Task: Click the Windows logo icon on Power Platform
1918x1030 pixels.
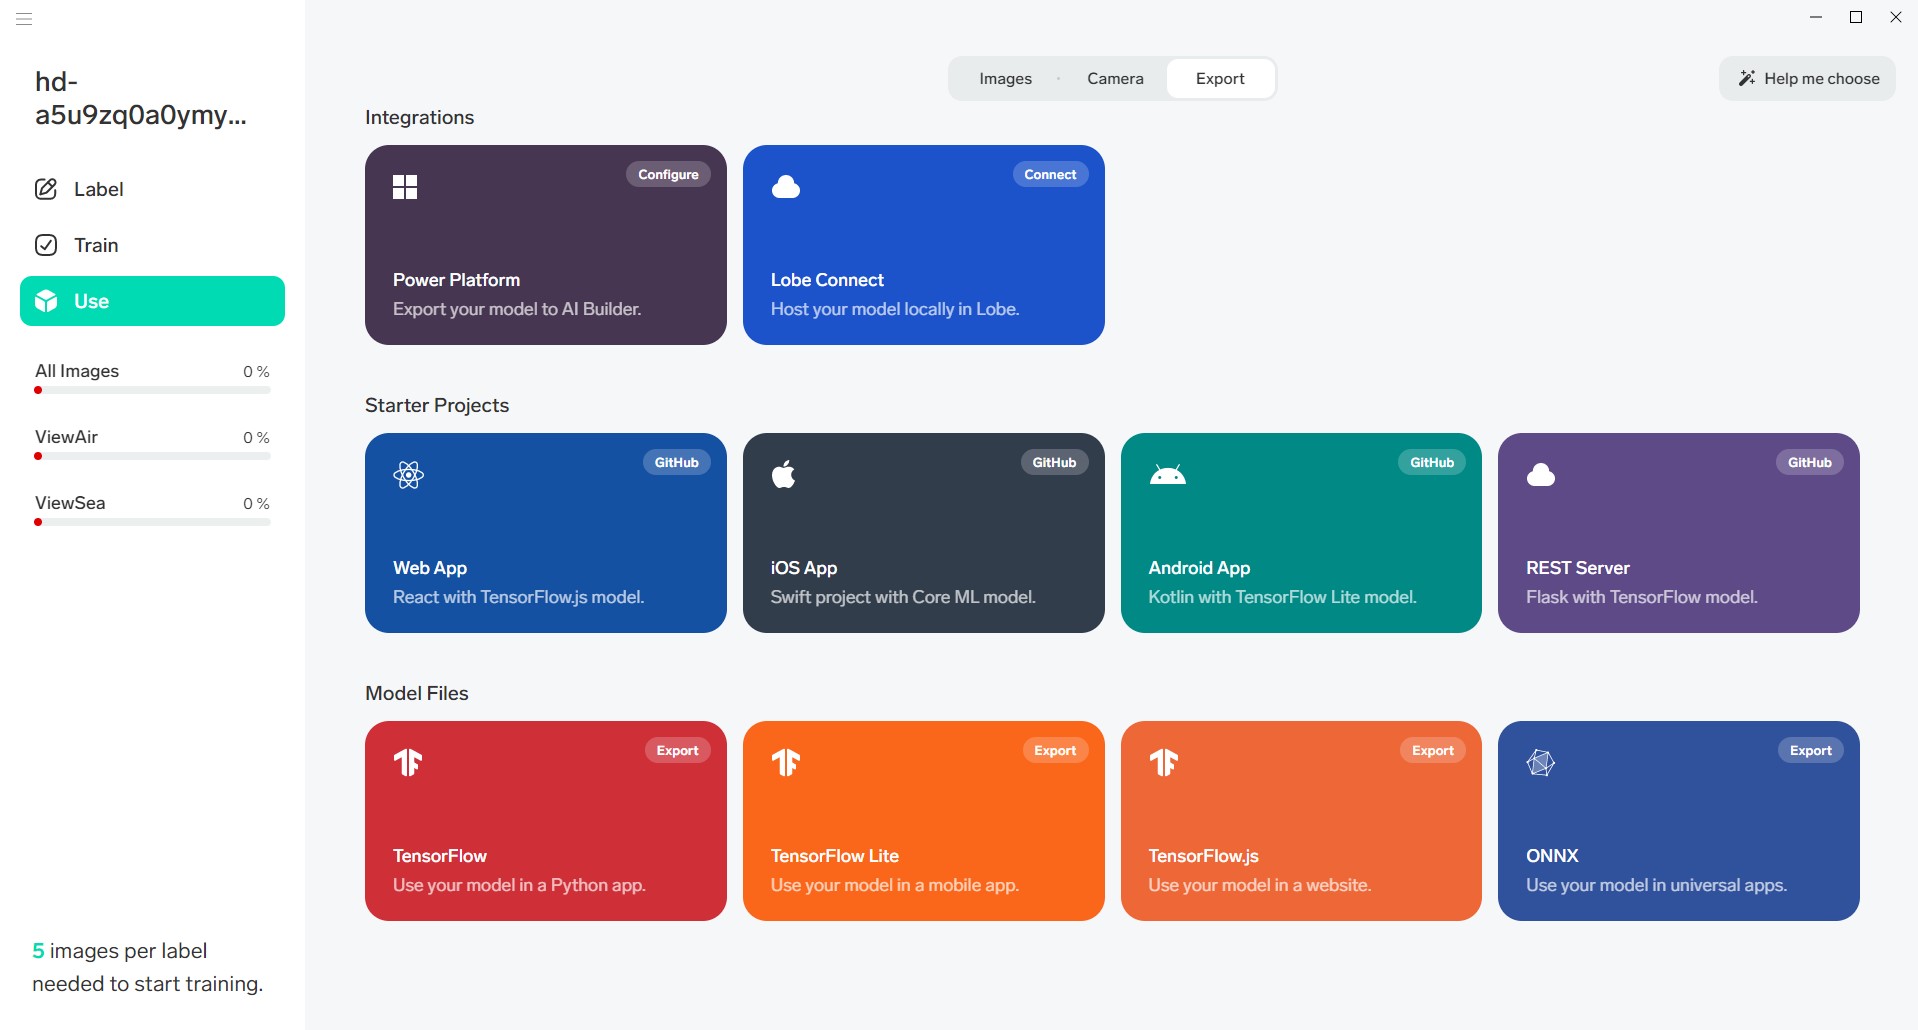Action: tap(405, 187)
